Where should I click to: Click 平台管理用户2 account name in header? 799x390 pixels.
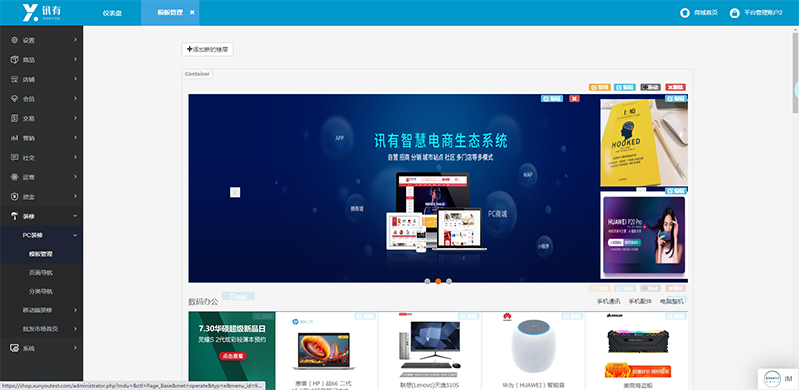[x=763, y=13]
